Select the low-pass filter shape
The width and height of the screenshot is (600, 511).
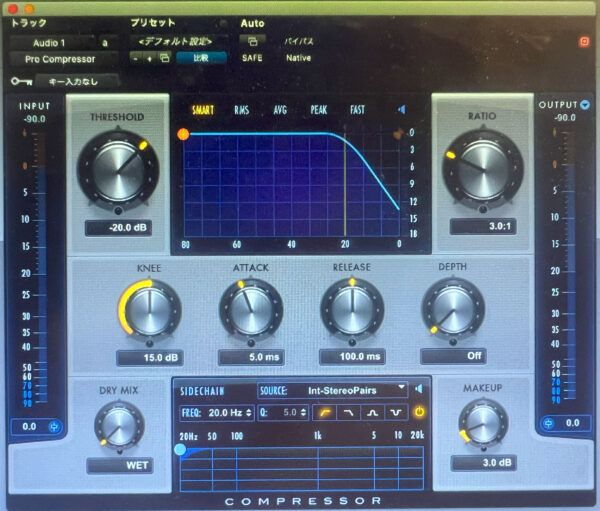[x=348, y=413]
